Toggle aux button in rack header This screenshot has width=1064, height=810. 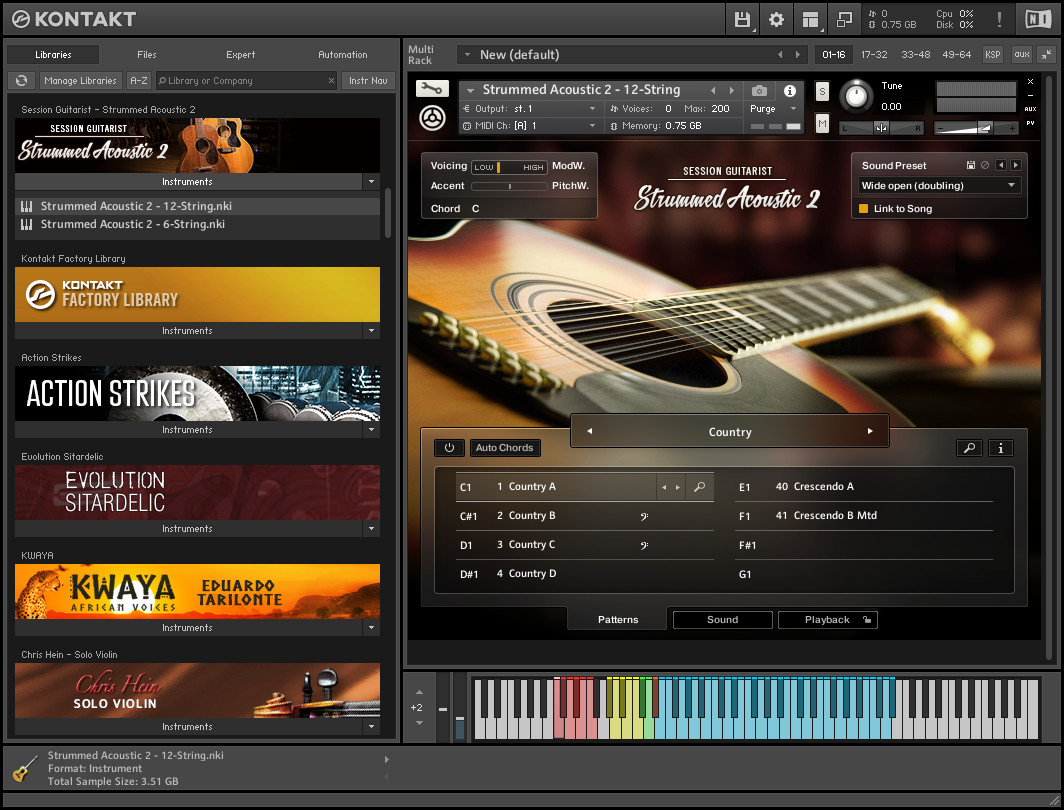pos(1022,54)
